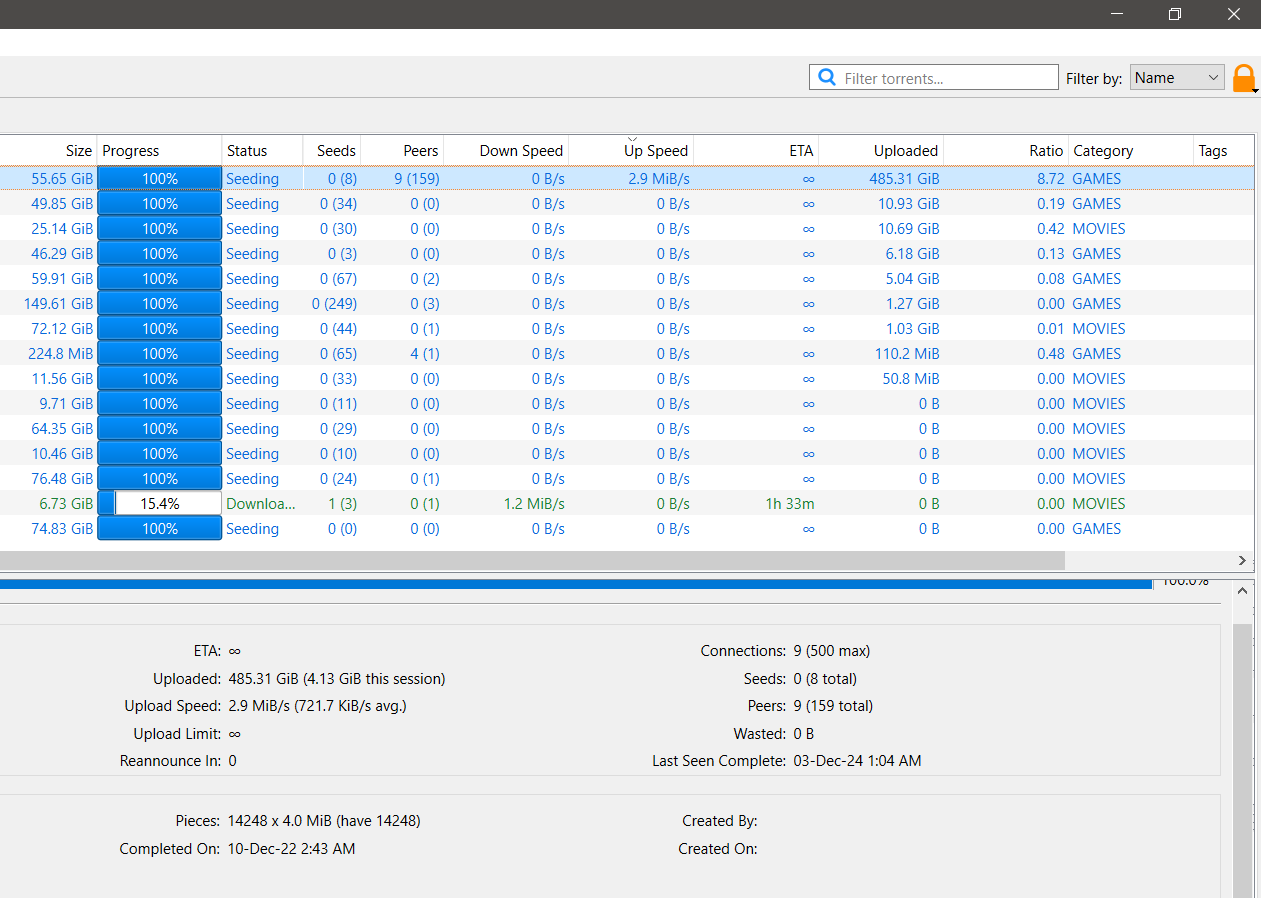
Task: Click the 10.93 GiB uploaded cell
Action: click(x=909, y=204)
